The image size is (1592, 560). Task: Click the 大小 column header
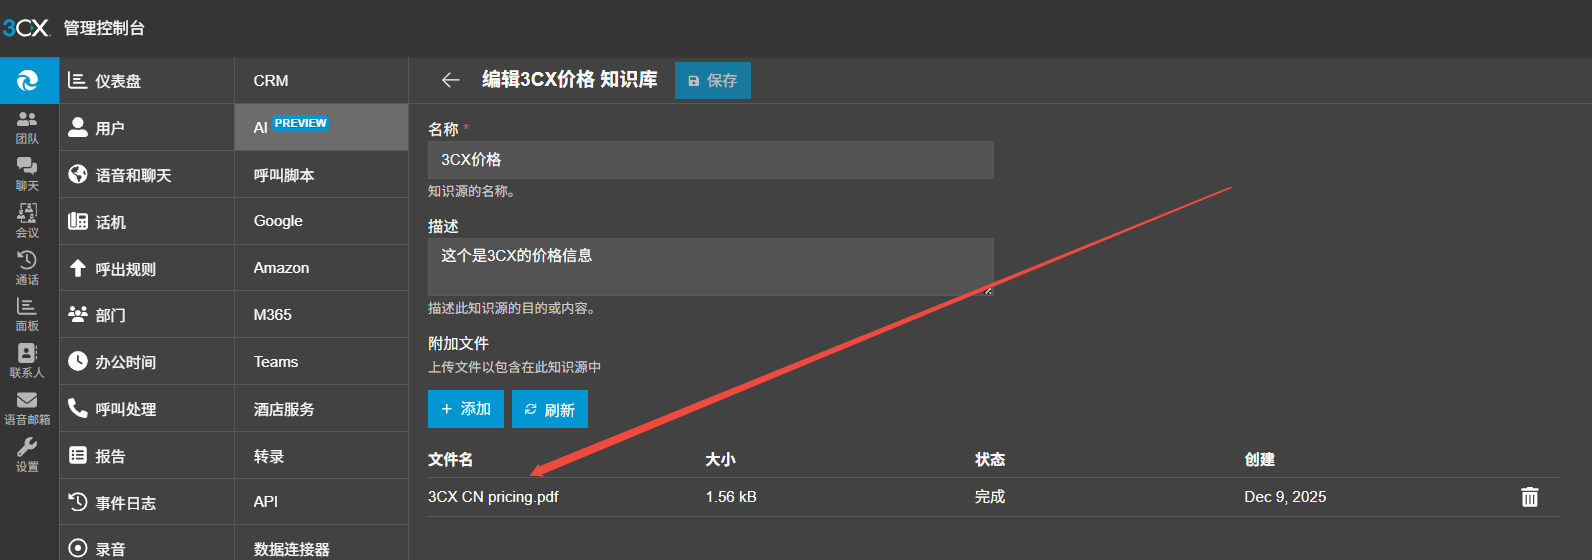(720, 460)
